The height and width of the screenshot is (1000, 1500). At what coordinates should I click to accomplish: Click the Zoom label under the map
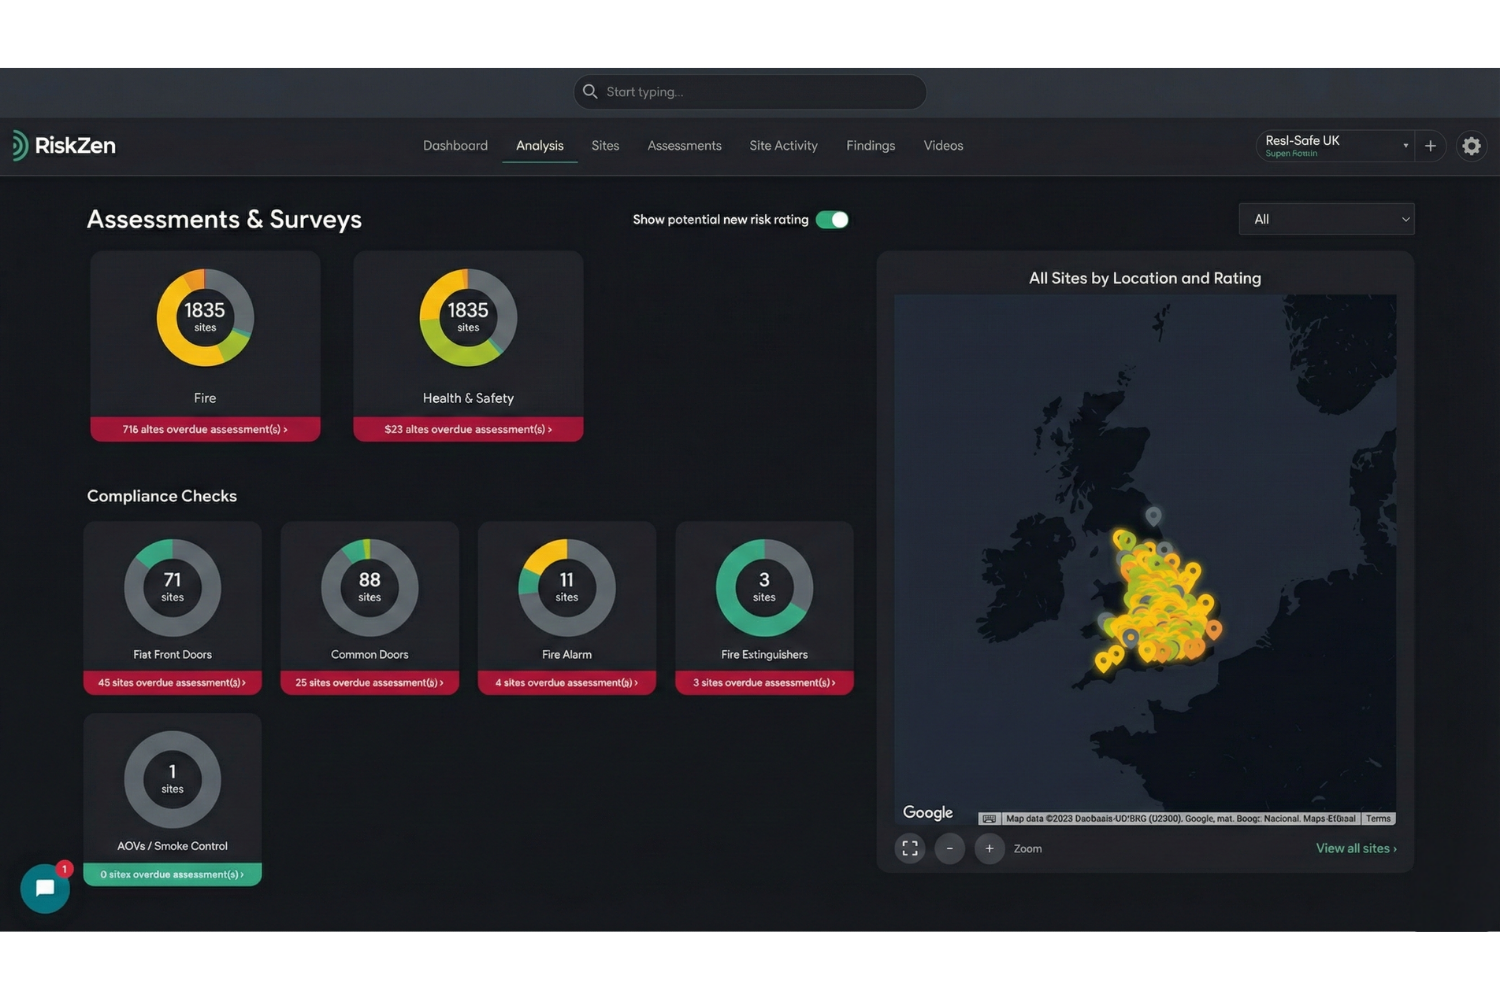coord(1028,849)
